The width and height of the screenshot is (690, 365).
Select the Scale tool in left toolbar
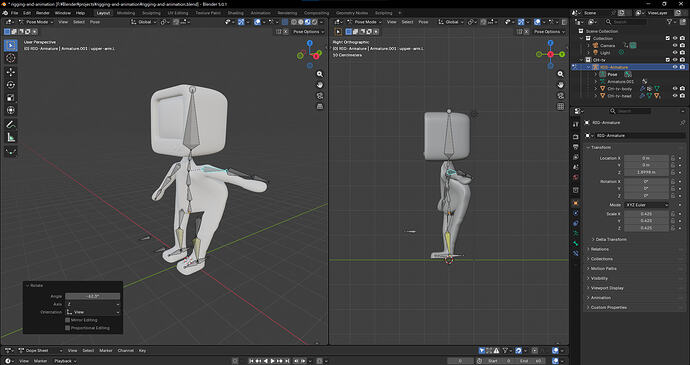(x=11, y=98)
